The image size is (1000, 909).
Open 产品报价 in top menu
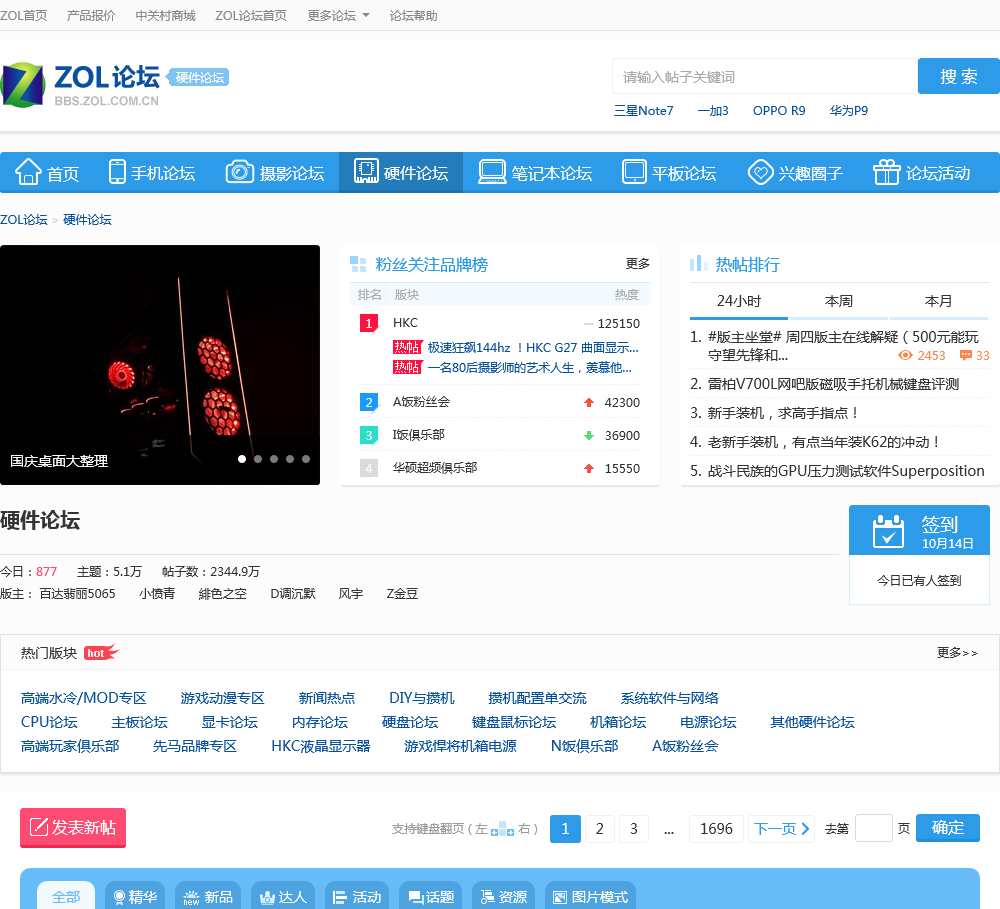click(x=91, y=15)
